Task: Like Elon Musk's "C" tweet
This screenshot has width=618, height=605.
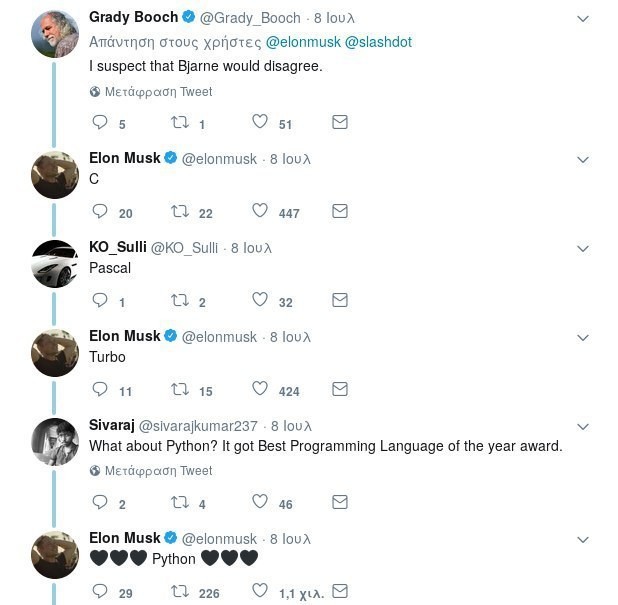Action: click(x=260, y=212)
